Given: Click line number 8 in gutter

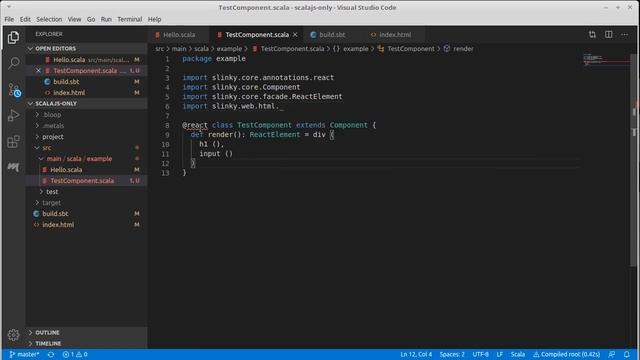Looking at the screenshot, I should [x=167, y=125].
